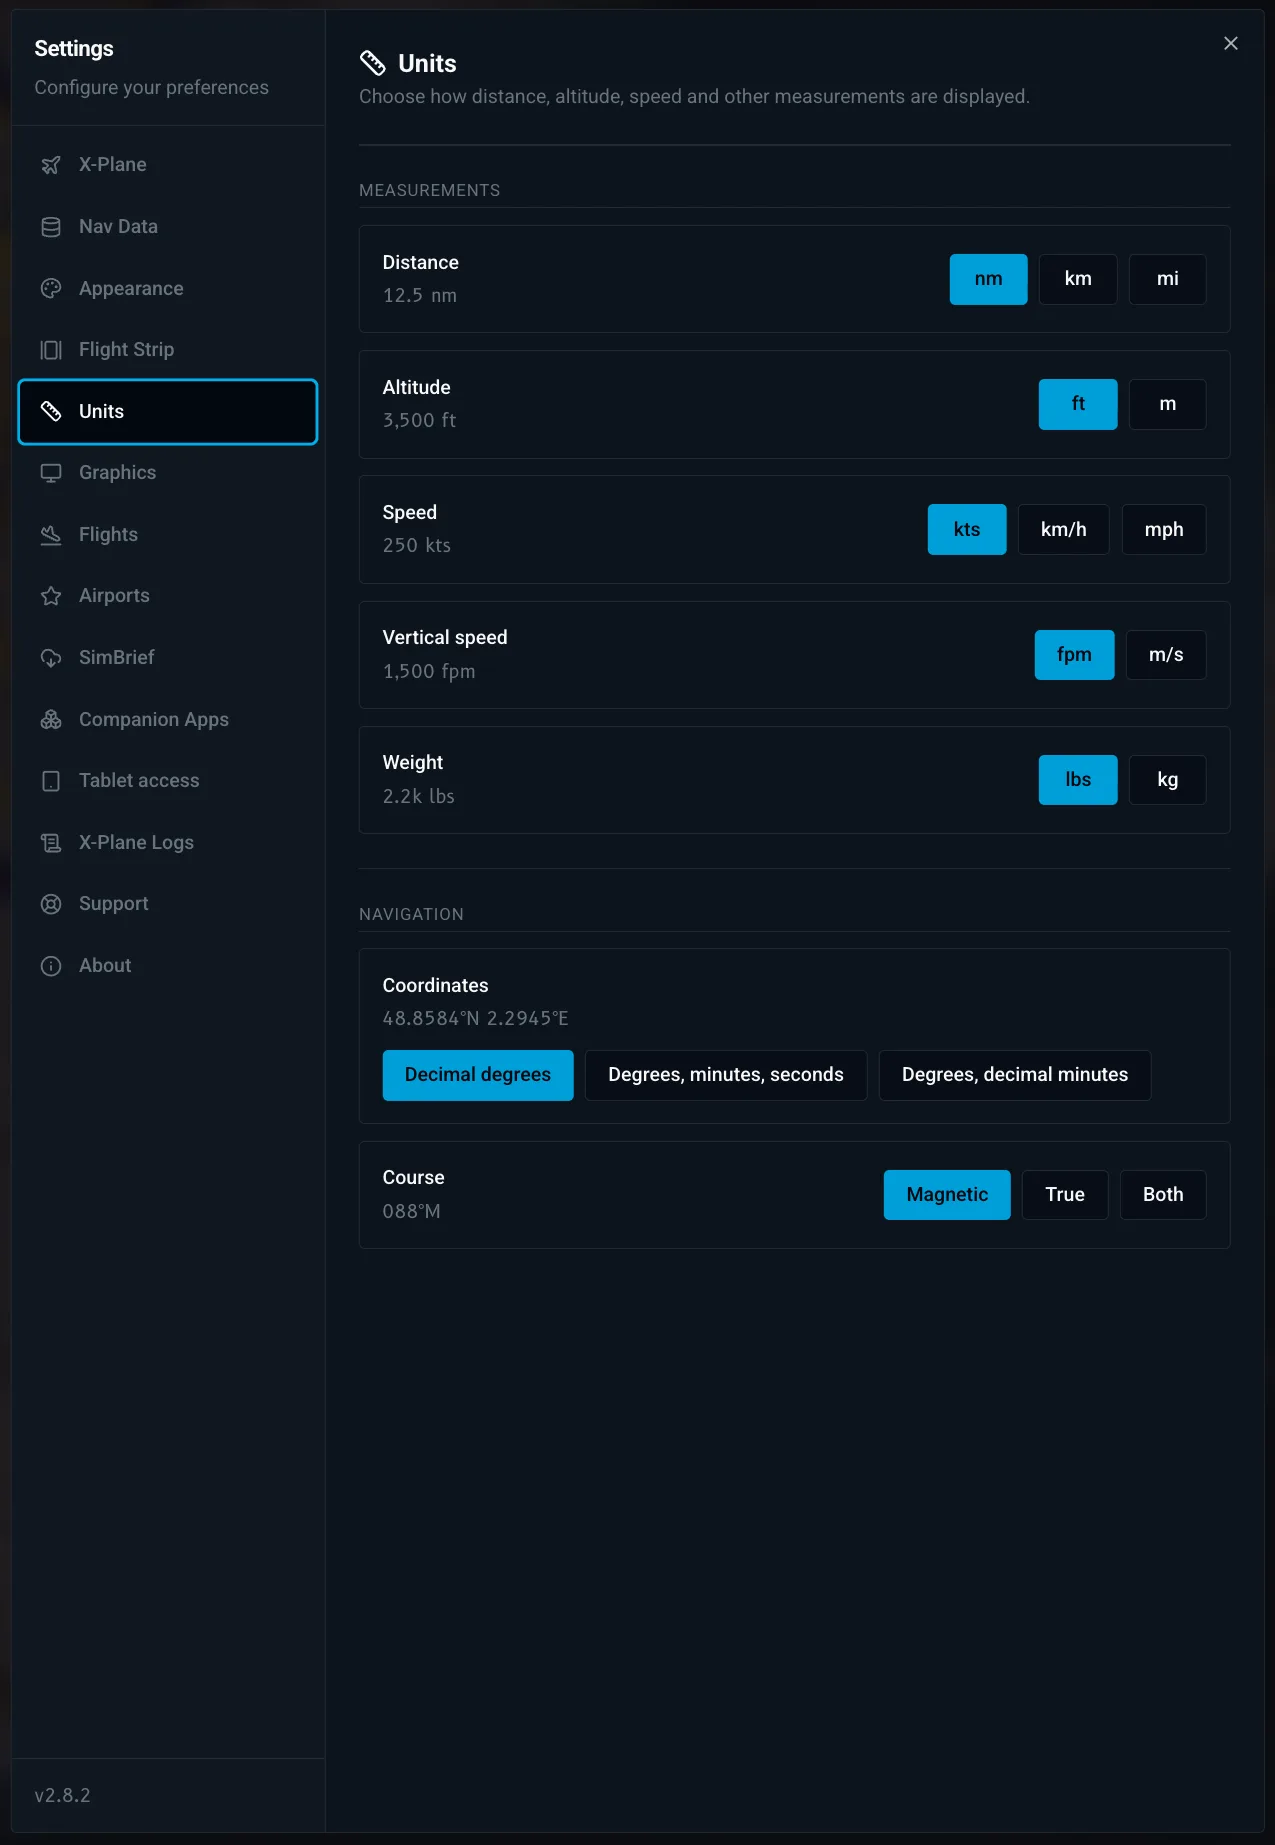Click the ruler icon beside Units heading
The image size is (1275, 1845).
pyautogui.click(x=373, y=63)
